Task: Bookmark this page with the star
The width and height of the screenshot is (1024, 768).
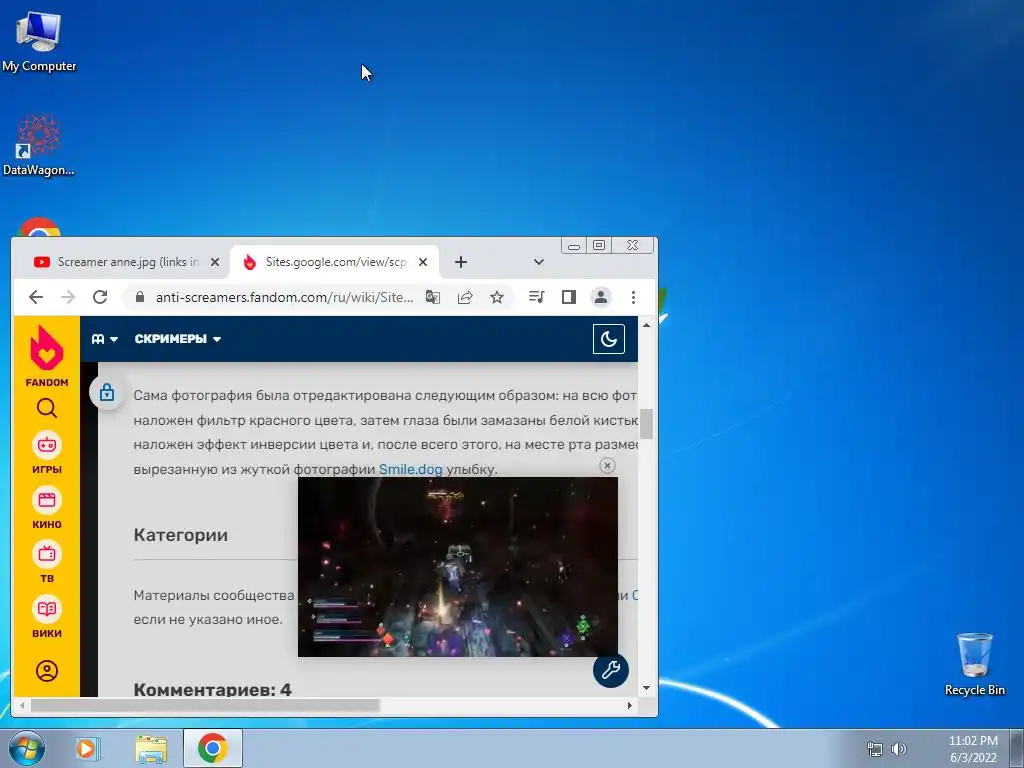Action: [497, 297]
